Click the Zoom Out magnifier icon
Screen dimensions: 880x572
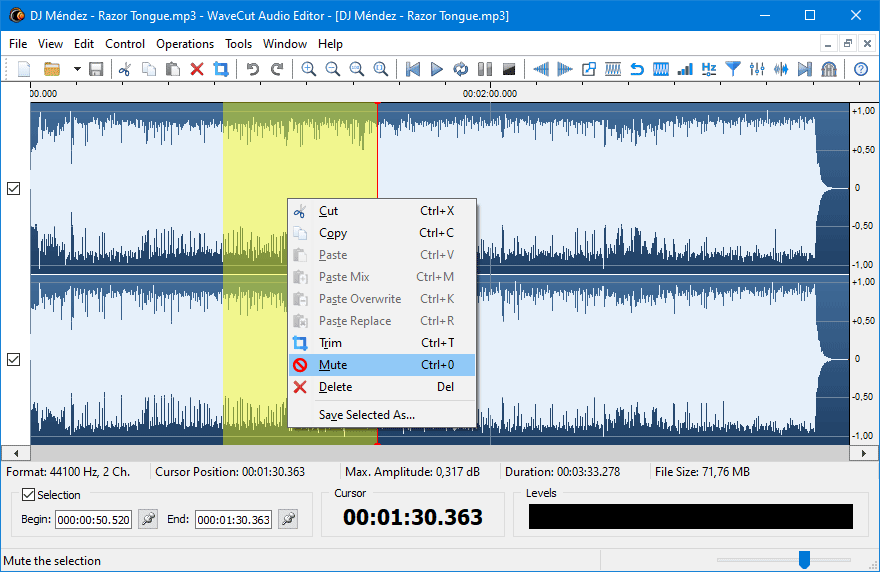(332, 69)
